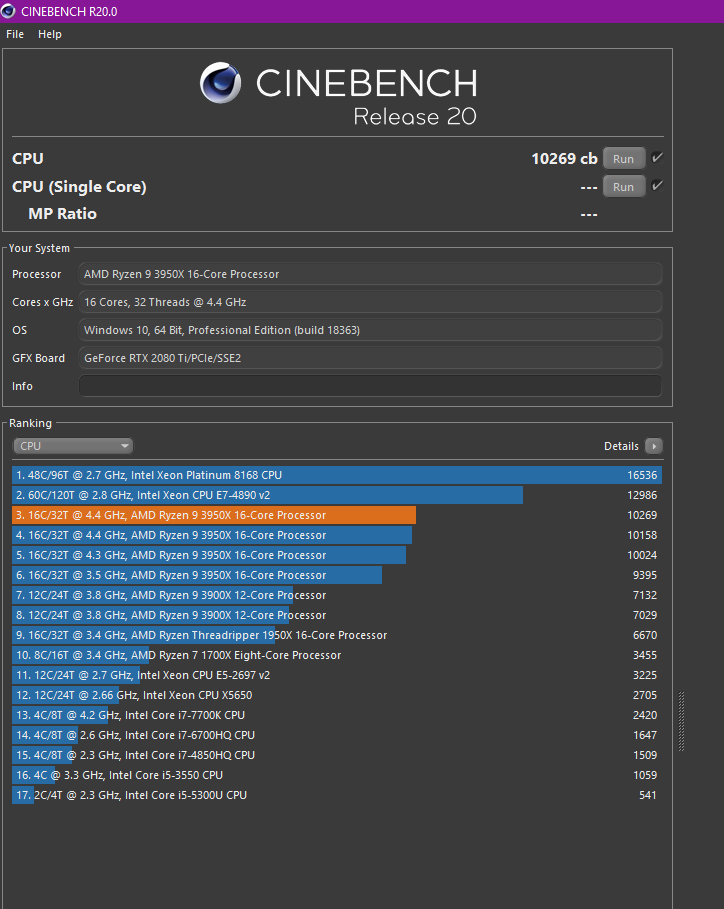724x909 pixels.
Task: Select the Core i5-3550 ranking row
Action: click(x=337, y=775)
